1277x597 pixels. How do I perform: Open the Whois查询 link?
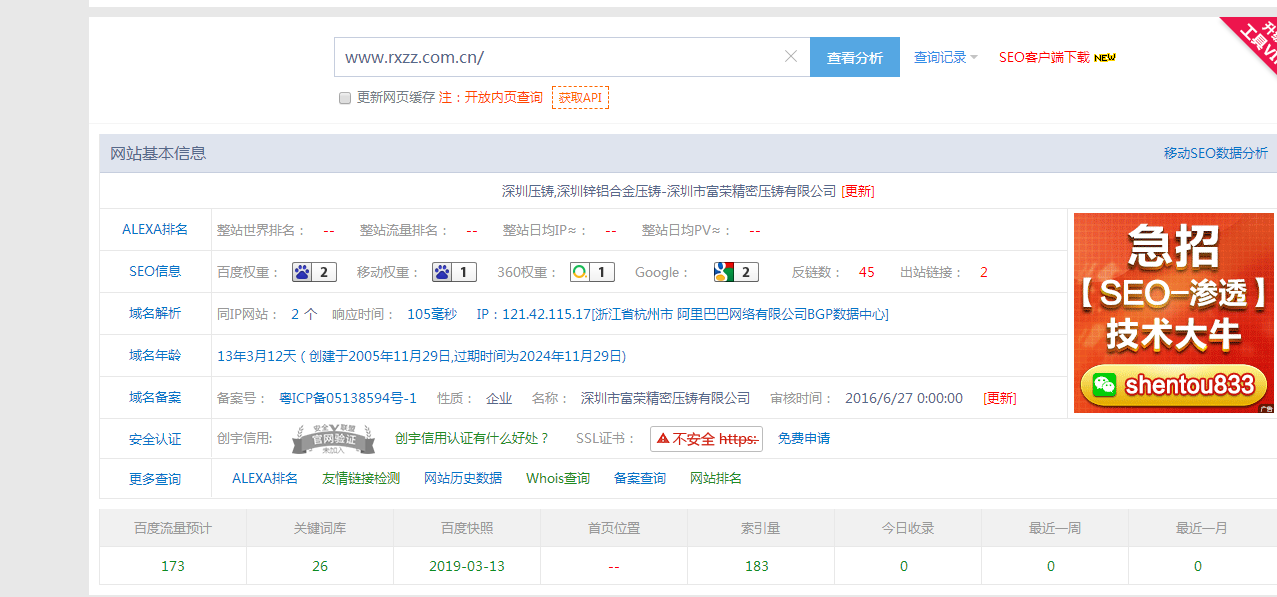tap(558, 478)
